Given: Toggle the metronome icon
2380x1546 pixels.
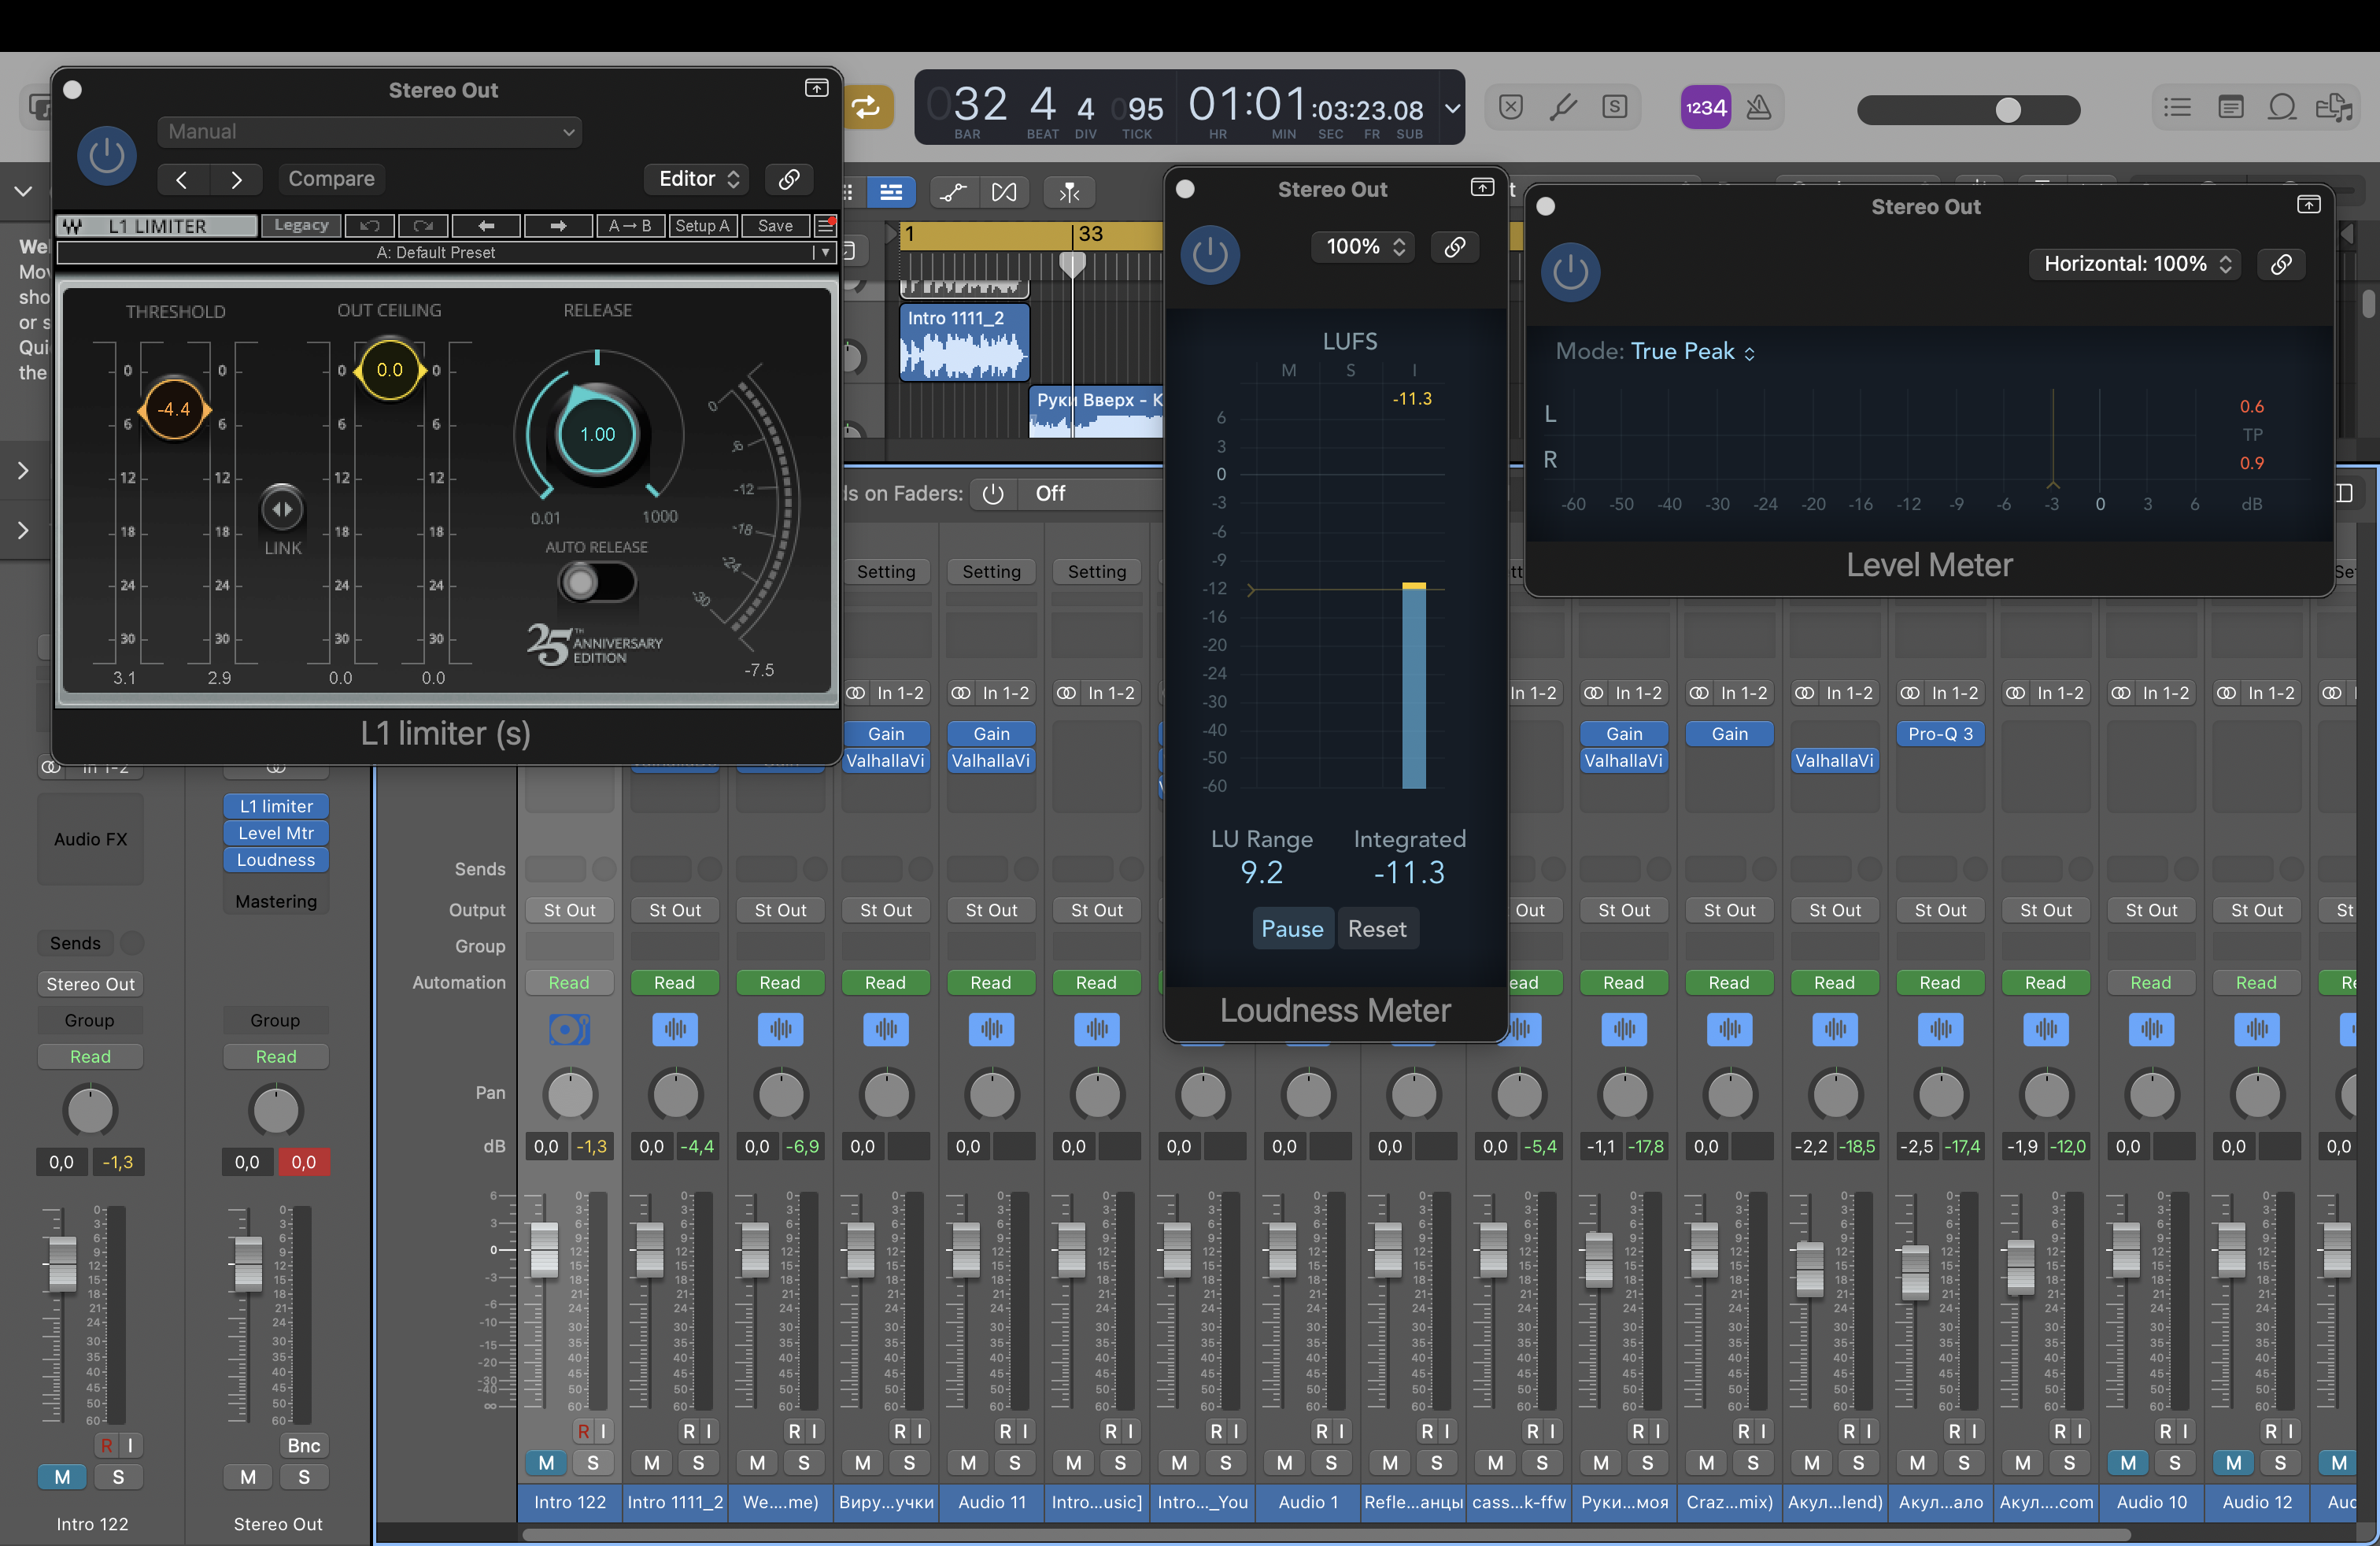Looking at the screenshot, I should [x=1759, y=107].
